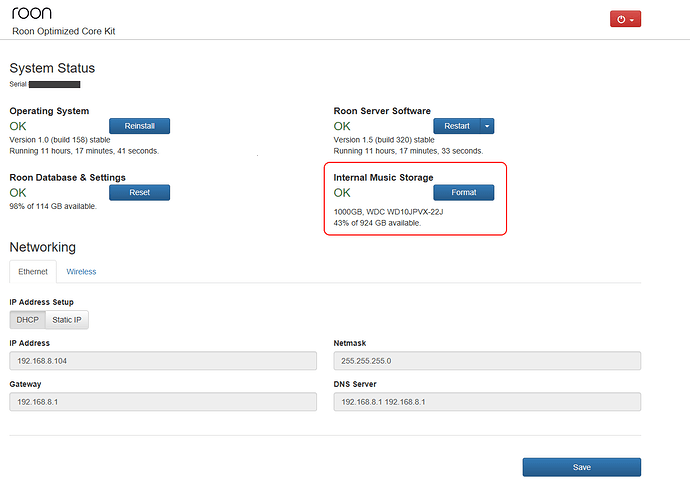690x496 pixels.
Task: Click the Operating System OK status
Action: (x=18, y=126)
